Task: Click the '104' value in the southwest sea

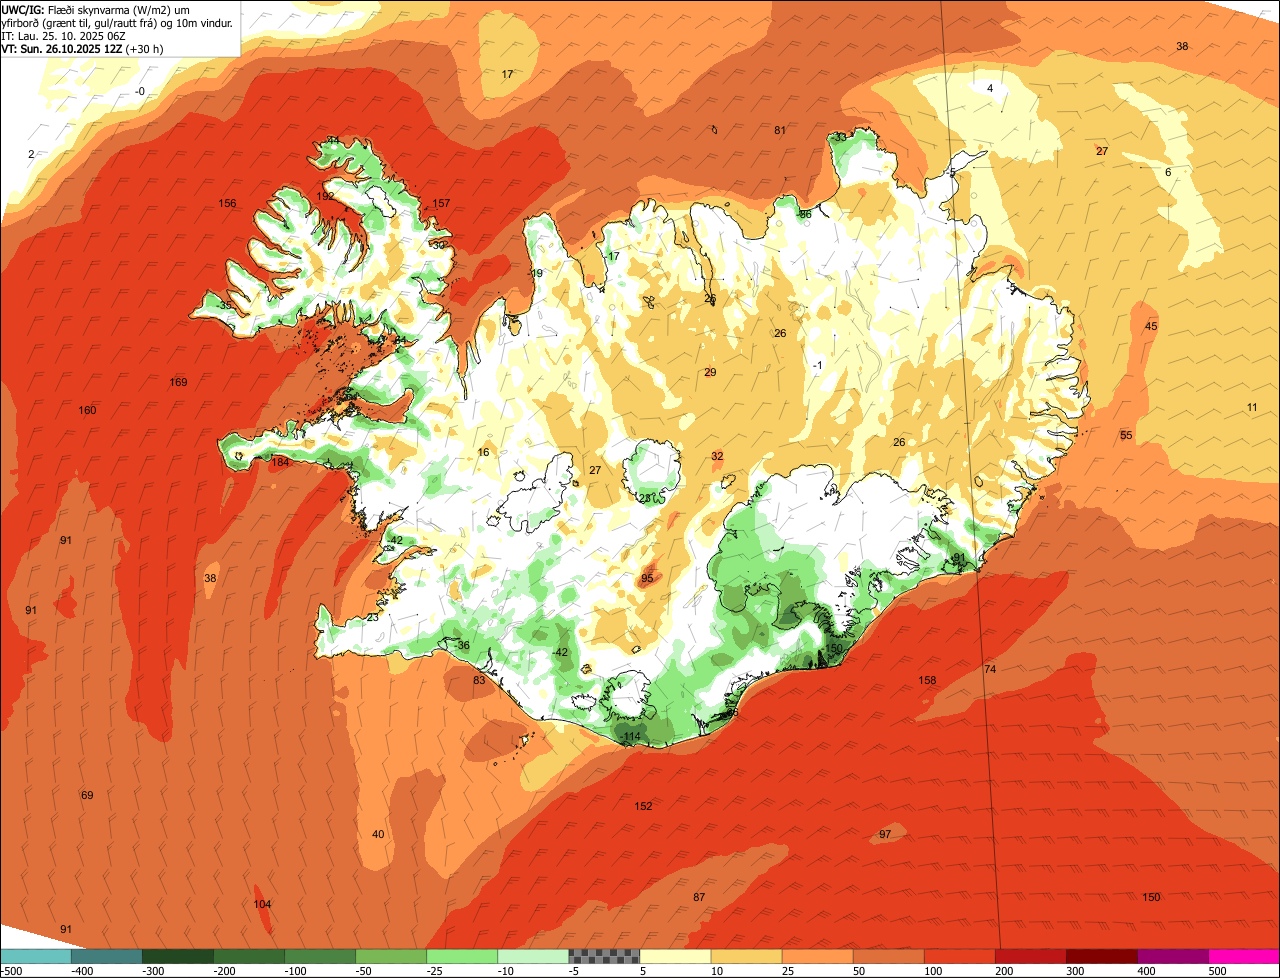Action: coord(262,905)
